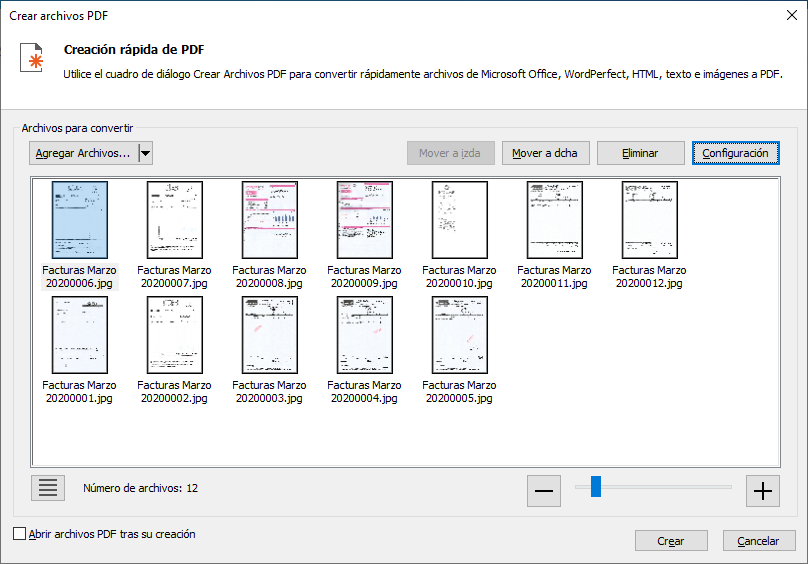Click the plus zoom-in thumbnail button
Viewport: 808px width, 564px height.
coord(763,490)
